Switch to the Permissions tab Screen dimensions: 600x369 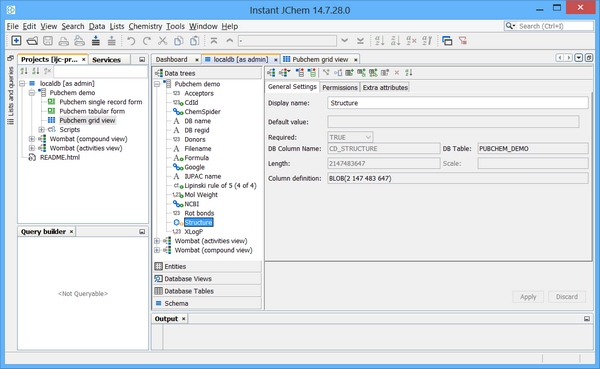(x=340, y=87)
